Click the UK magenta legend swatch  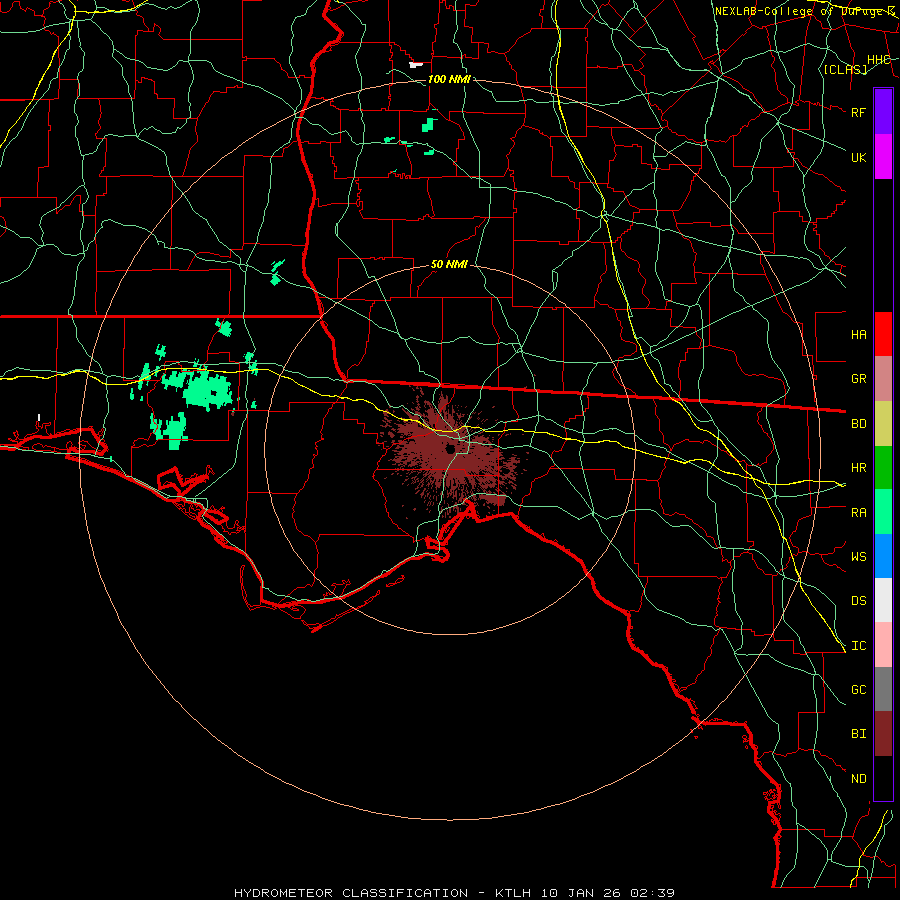click(x=883, y=157)
